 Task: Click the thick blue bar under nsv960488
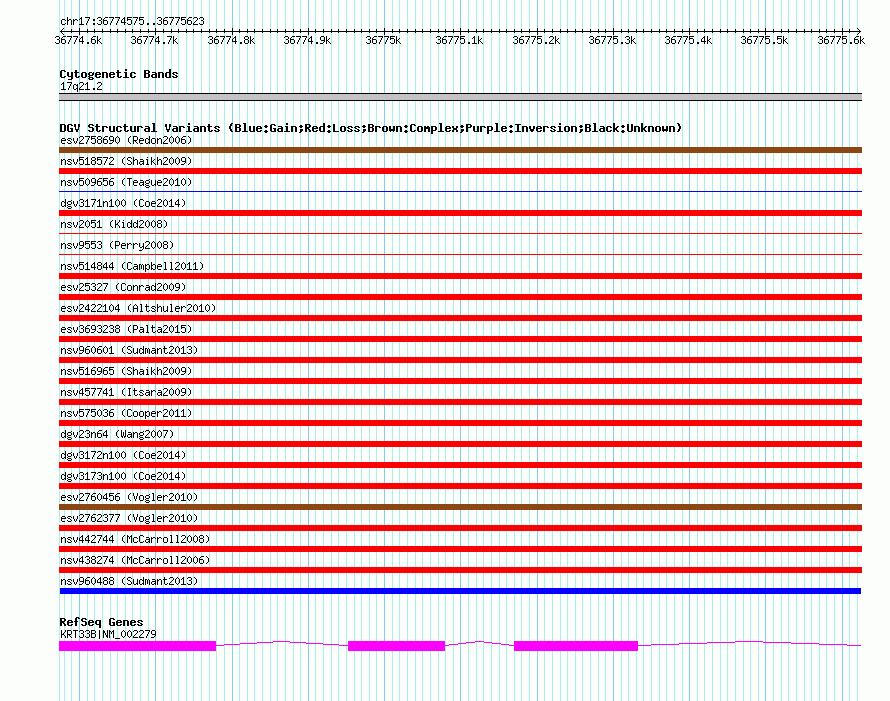click(x=460, y=591)
